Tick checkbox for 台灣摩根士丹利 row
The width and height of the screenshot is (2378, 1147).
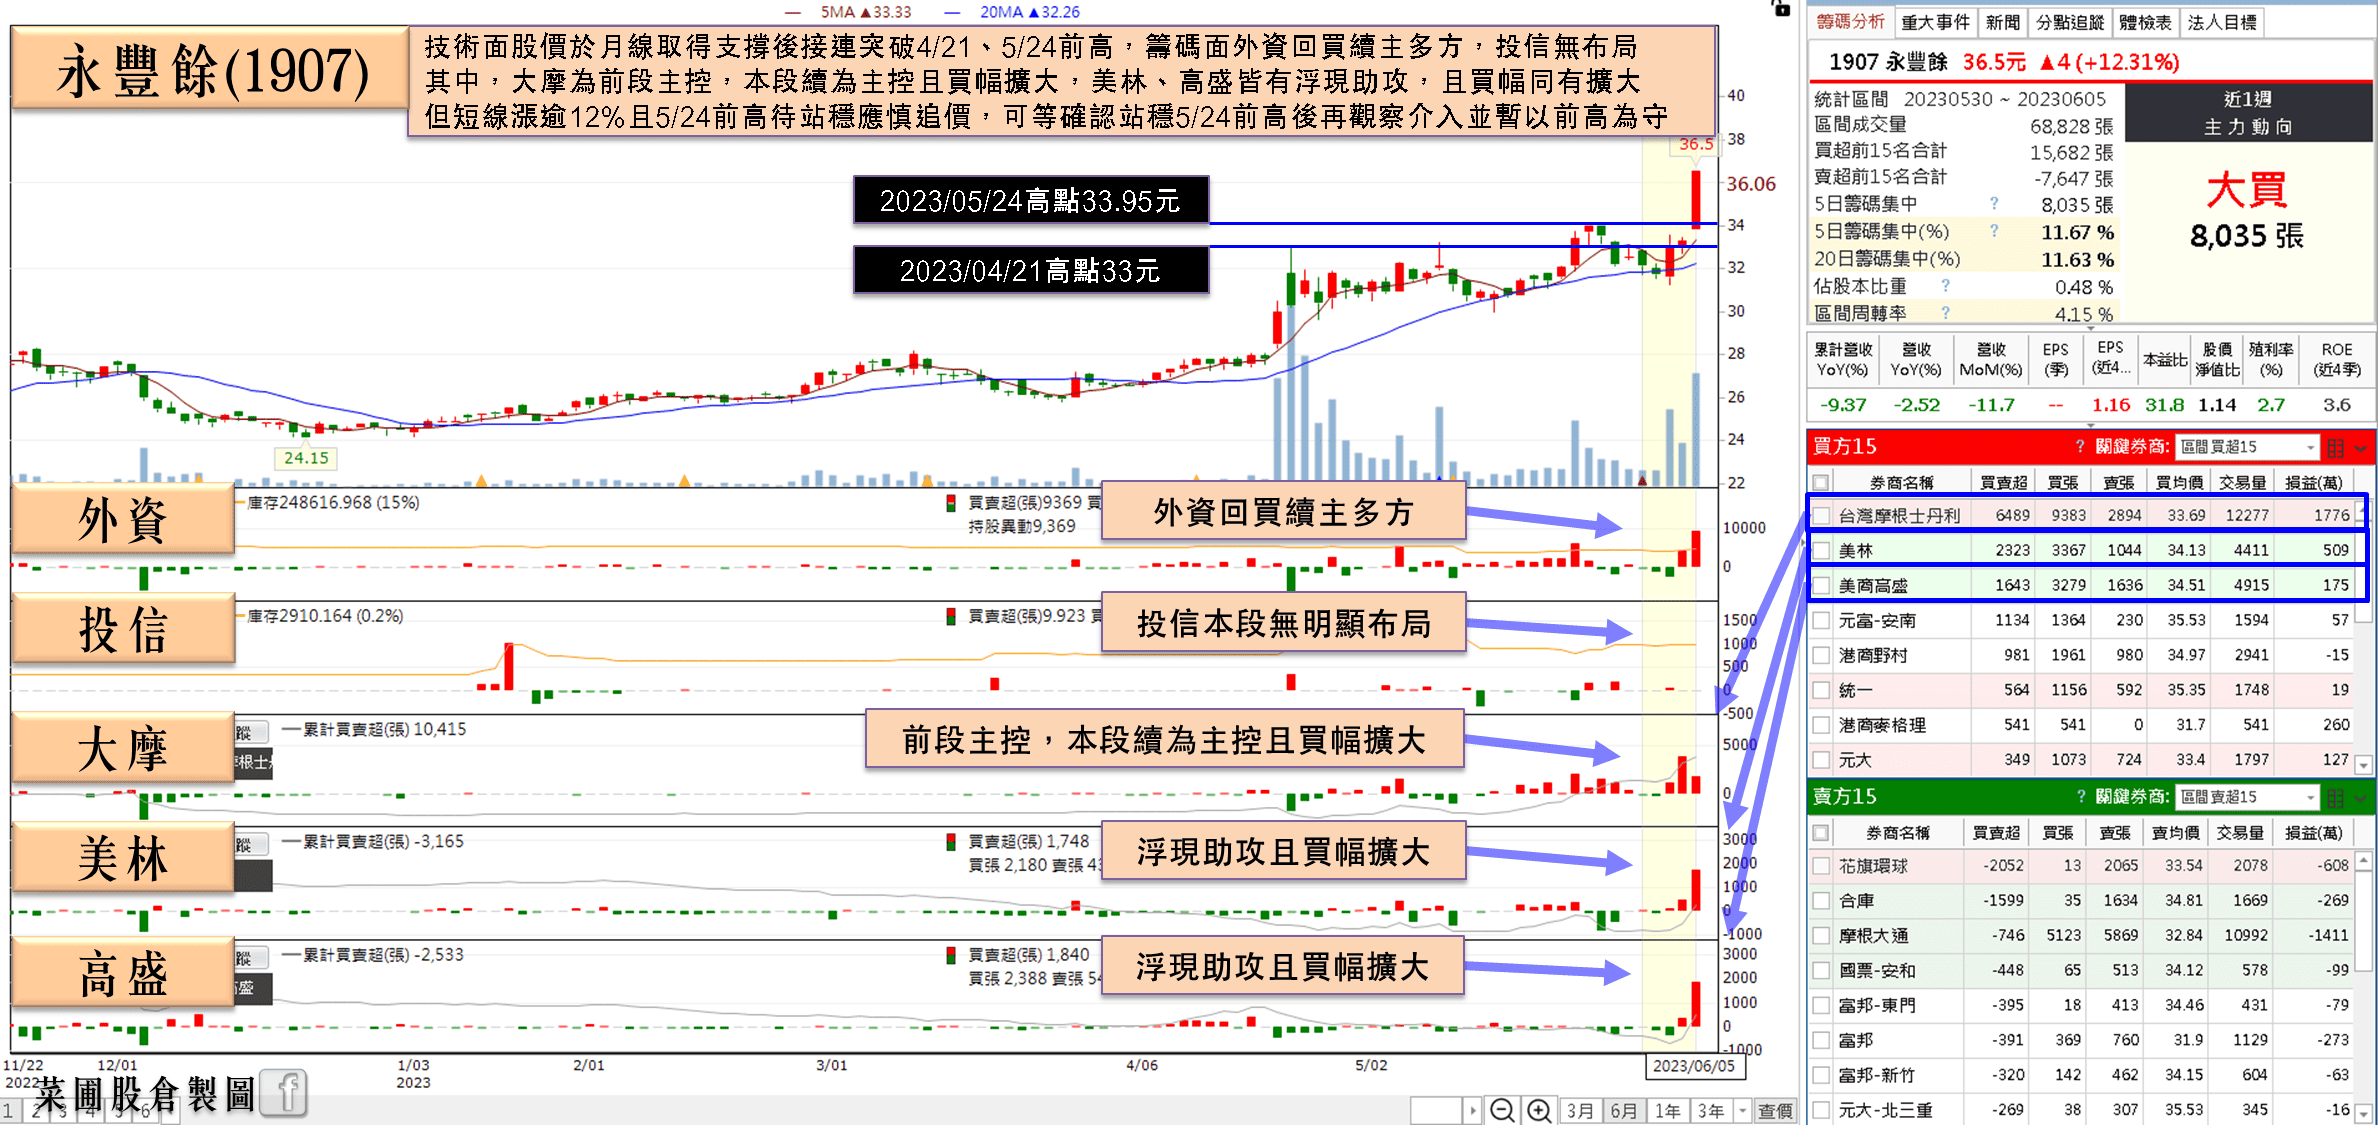click(1821, 516)
